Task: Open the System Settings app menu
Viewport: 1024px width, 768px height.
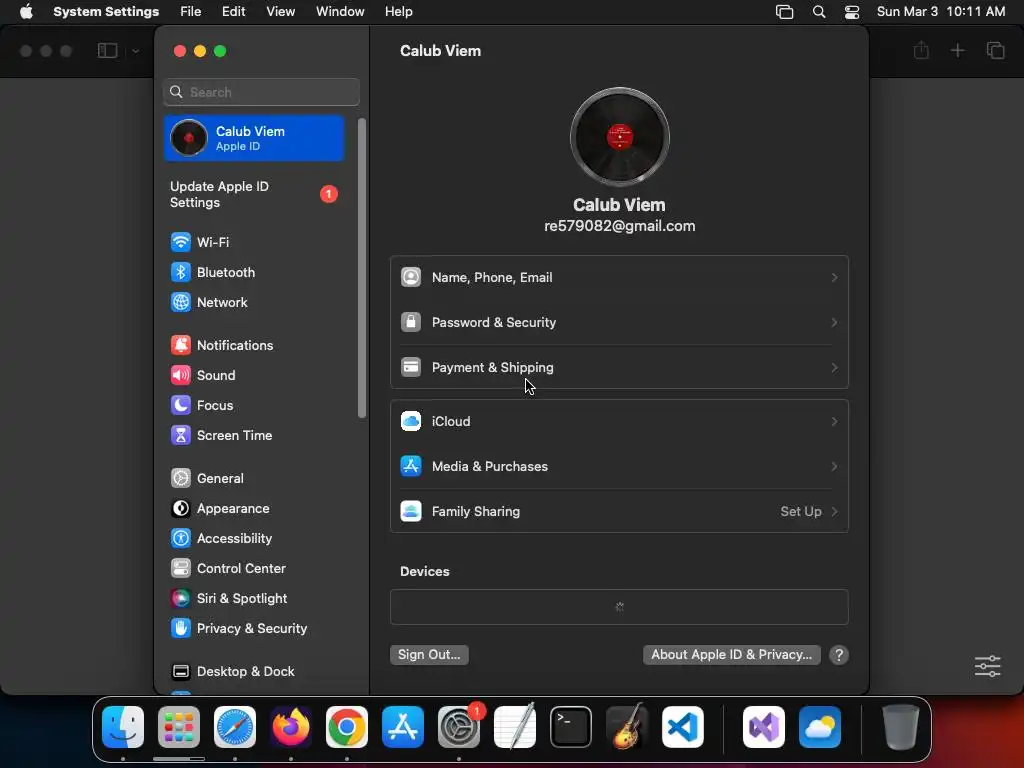Action: point(106,12)
